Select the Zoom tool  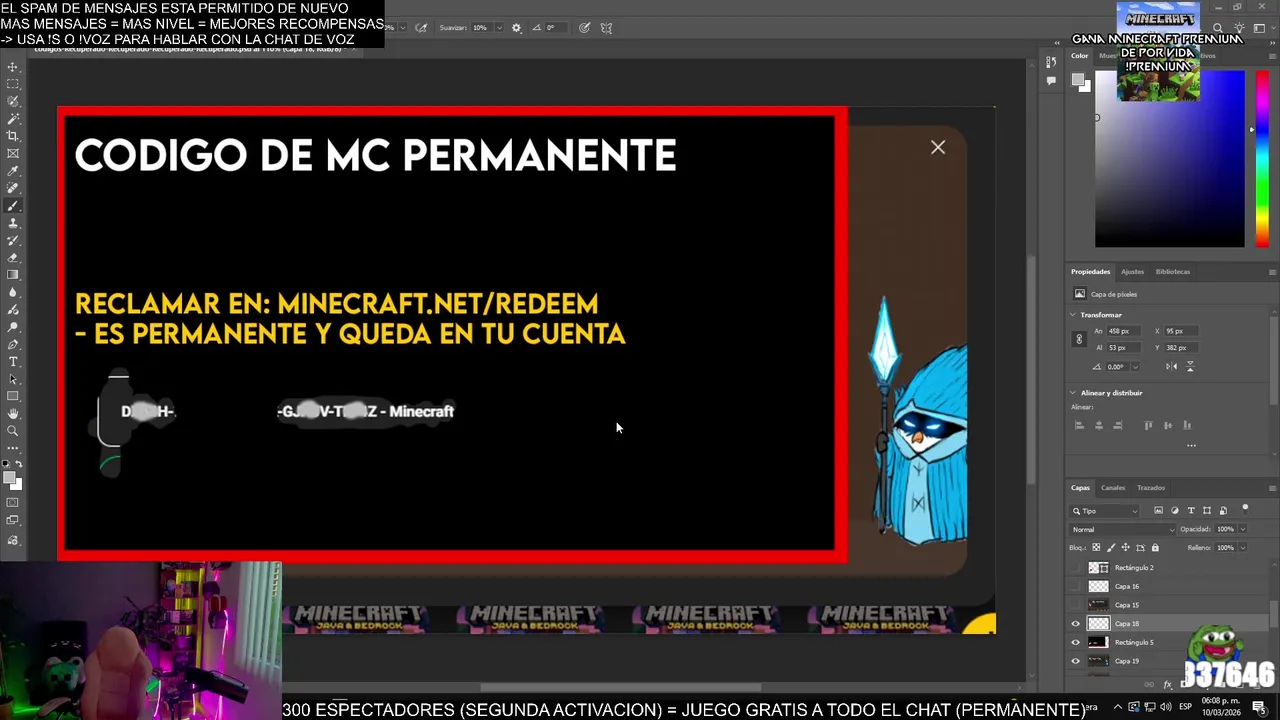[x=13, y=431]
